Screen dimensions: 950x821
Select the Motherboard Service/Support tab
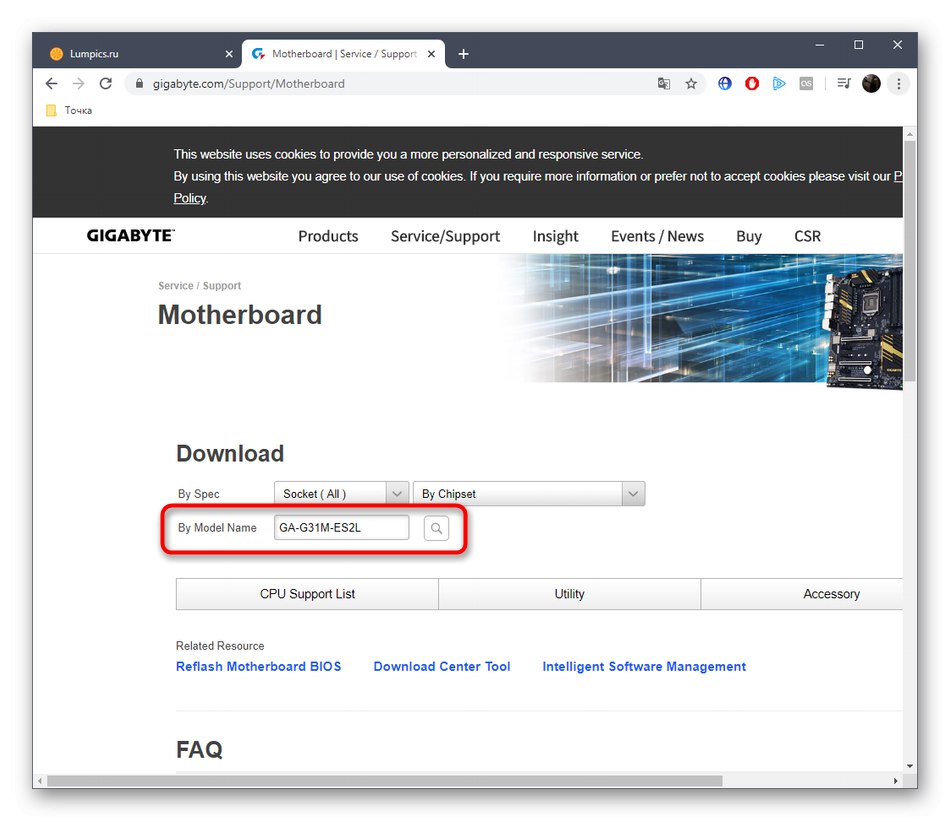pos(344,54)
